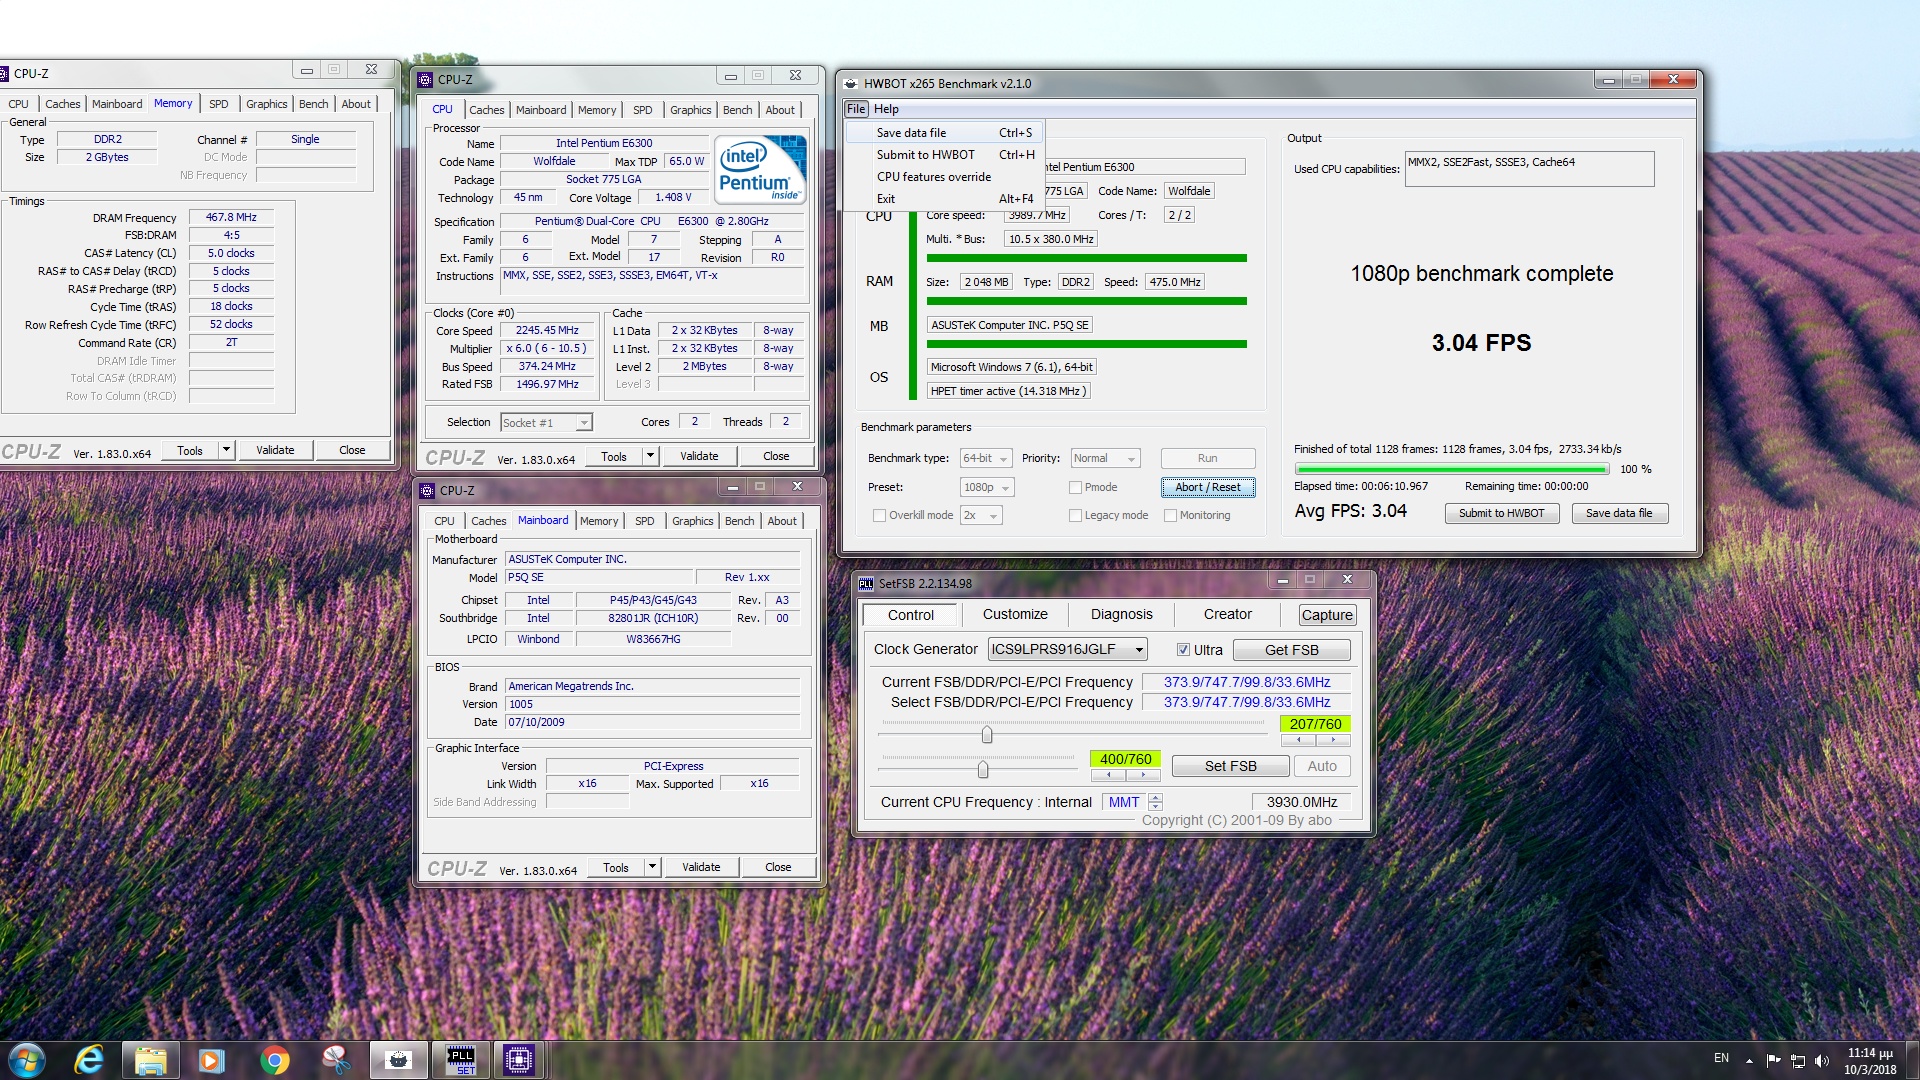The image size is (1920, 1080).
Task: Click the Capture button in SetFSB
Action: tap(1327, 615)
